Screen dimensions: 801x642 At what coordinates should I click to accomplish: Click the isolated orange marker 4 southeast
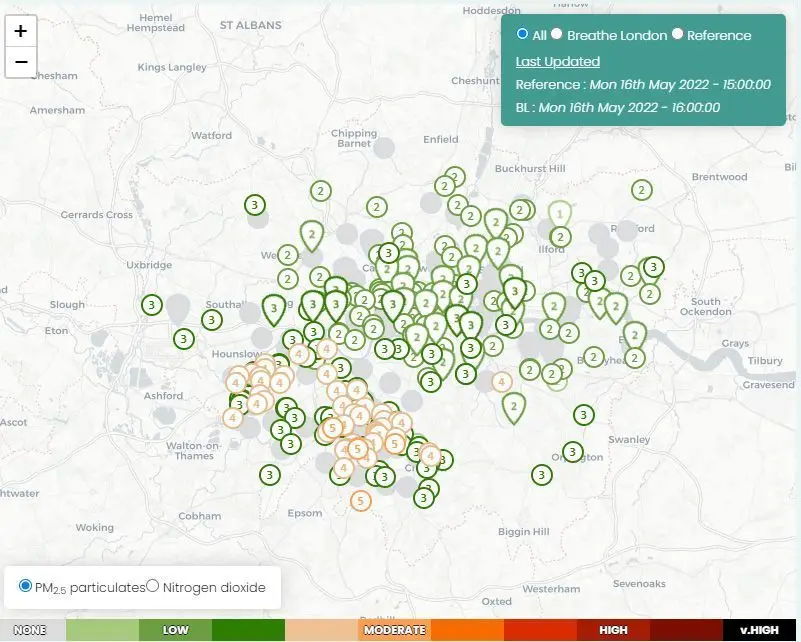[502, 382]
